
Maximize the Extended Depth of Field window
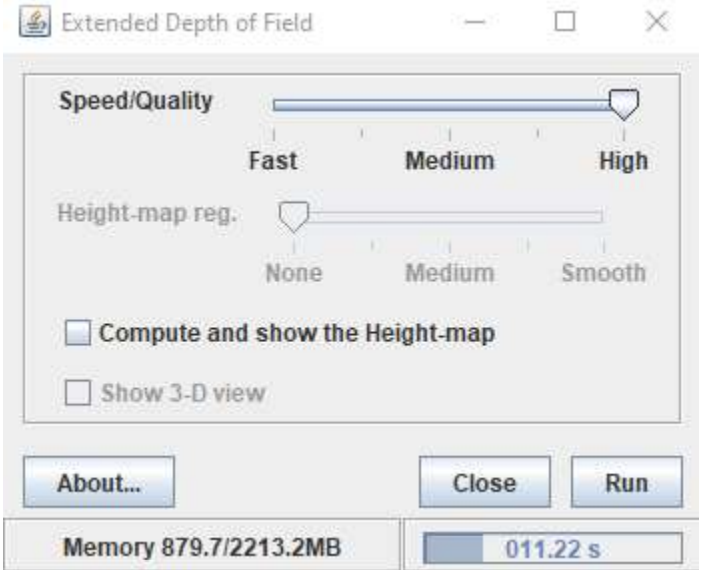tap(567, 22)
